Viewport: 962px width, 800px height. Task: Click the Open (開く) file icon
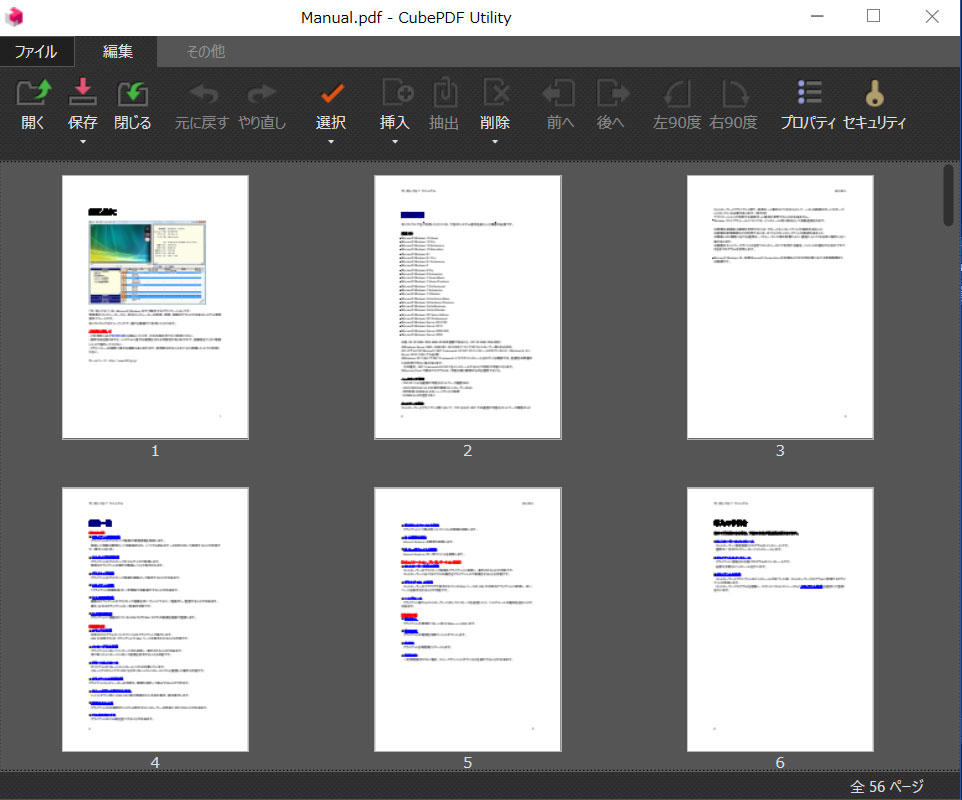click(33, 94)
